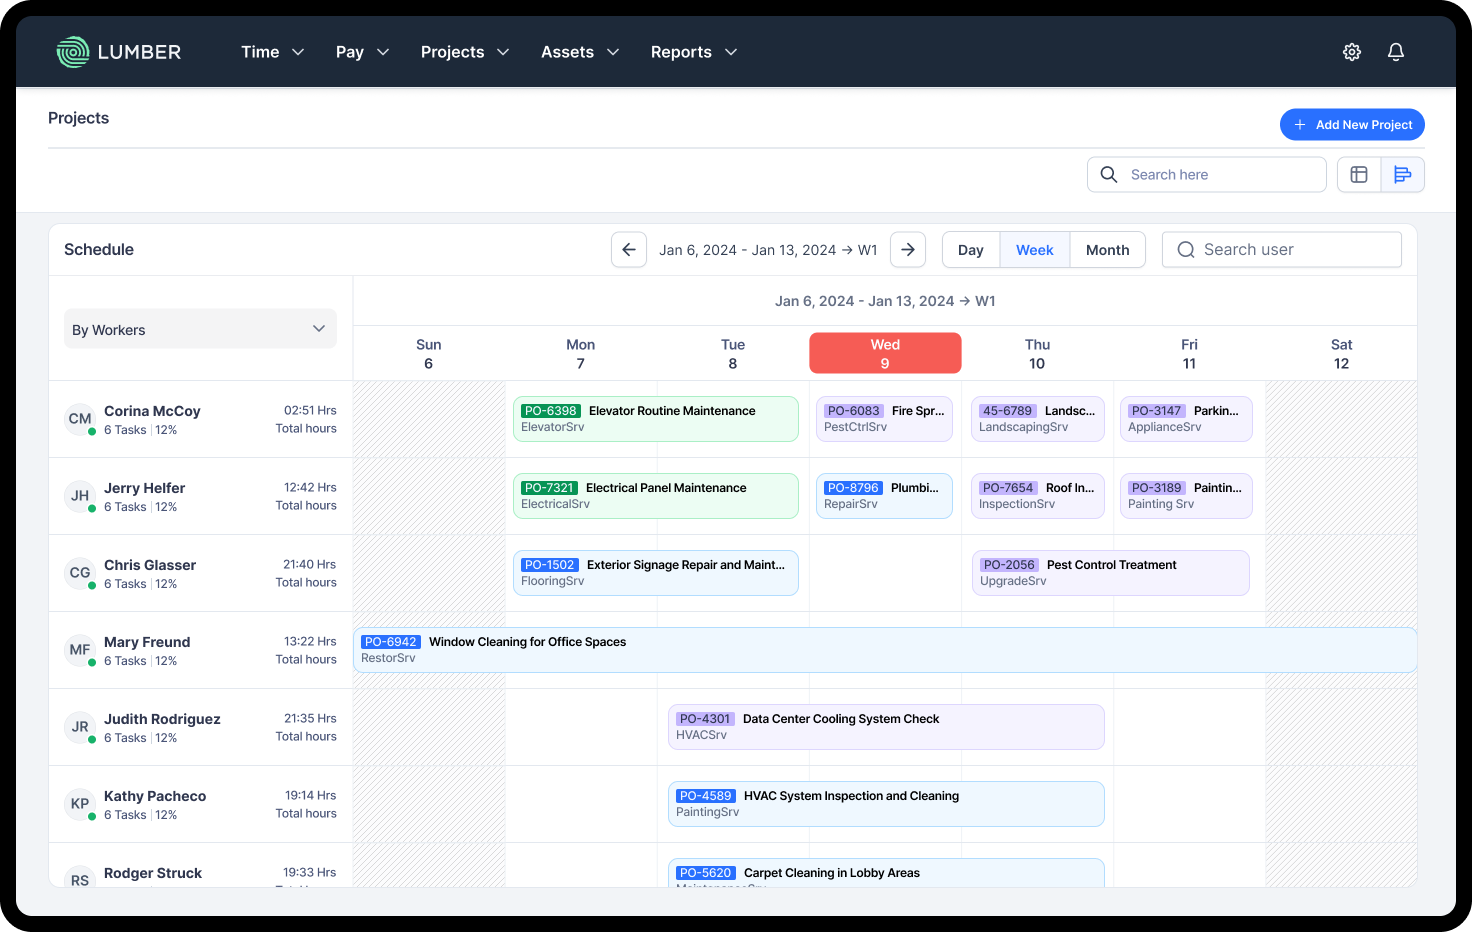Switch to Gantt timeline view icon

1403,175
